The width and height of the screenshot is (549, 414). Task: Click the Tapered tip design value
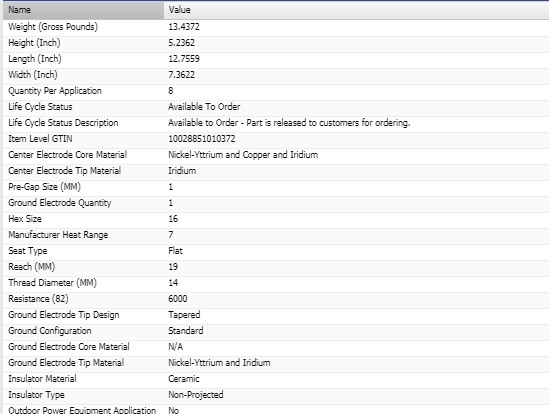tap(184, 315)
